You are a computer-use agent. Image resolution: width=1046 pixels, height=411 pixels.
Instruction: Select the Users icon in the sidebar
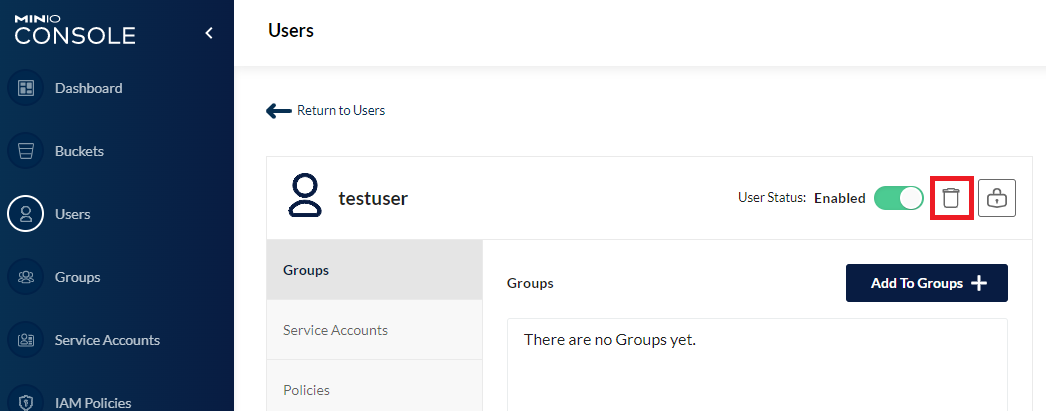[25, 214]
